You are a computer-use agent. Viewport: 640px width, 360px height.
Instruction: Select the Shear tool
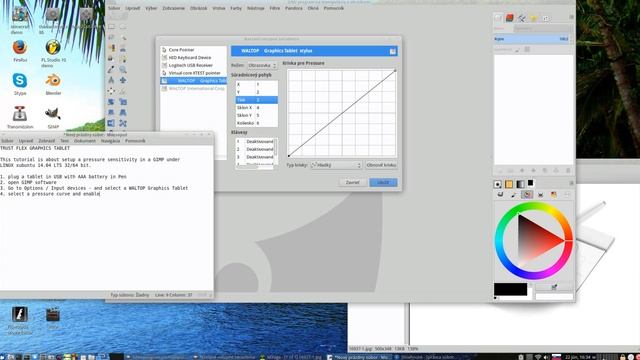click(111, 112)
